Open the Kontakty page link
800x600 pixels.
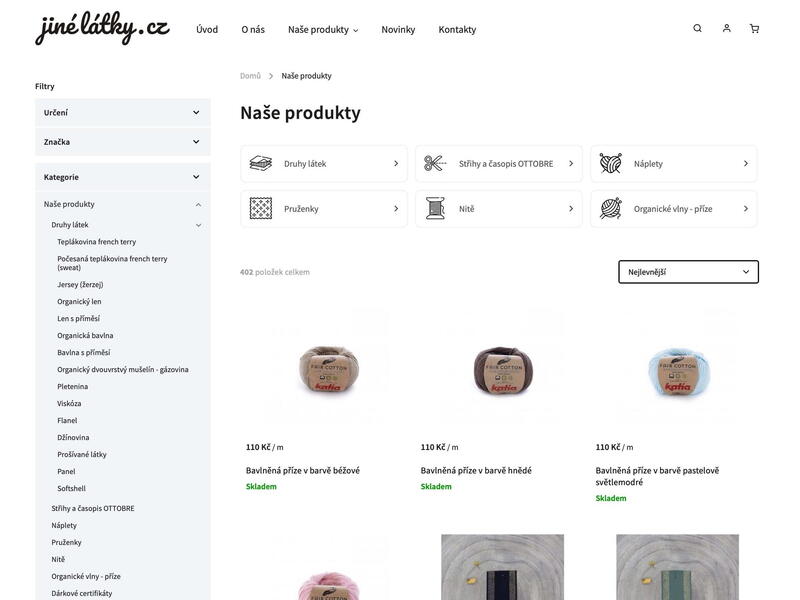[x=457, y=29]
